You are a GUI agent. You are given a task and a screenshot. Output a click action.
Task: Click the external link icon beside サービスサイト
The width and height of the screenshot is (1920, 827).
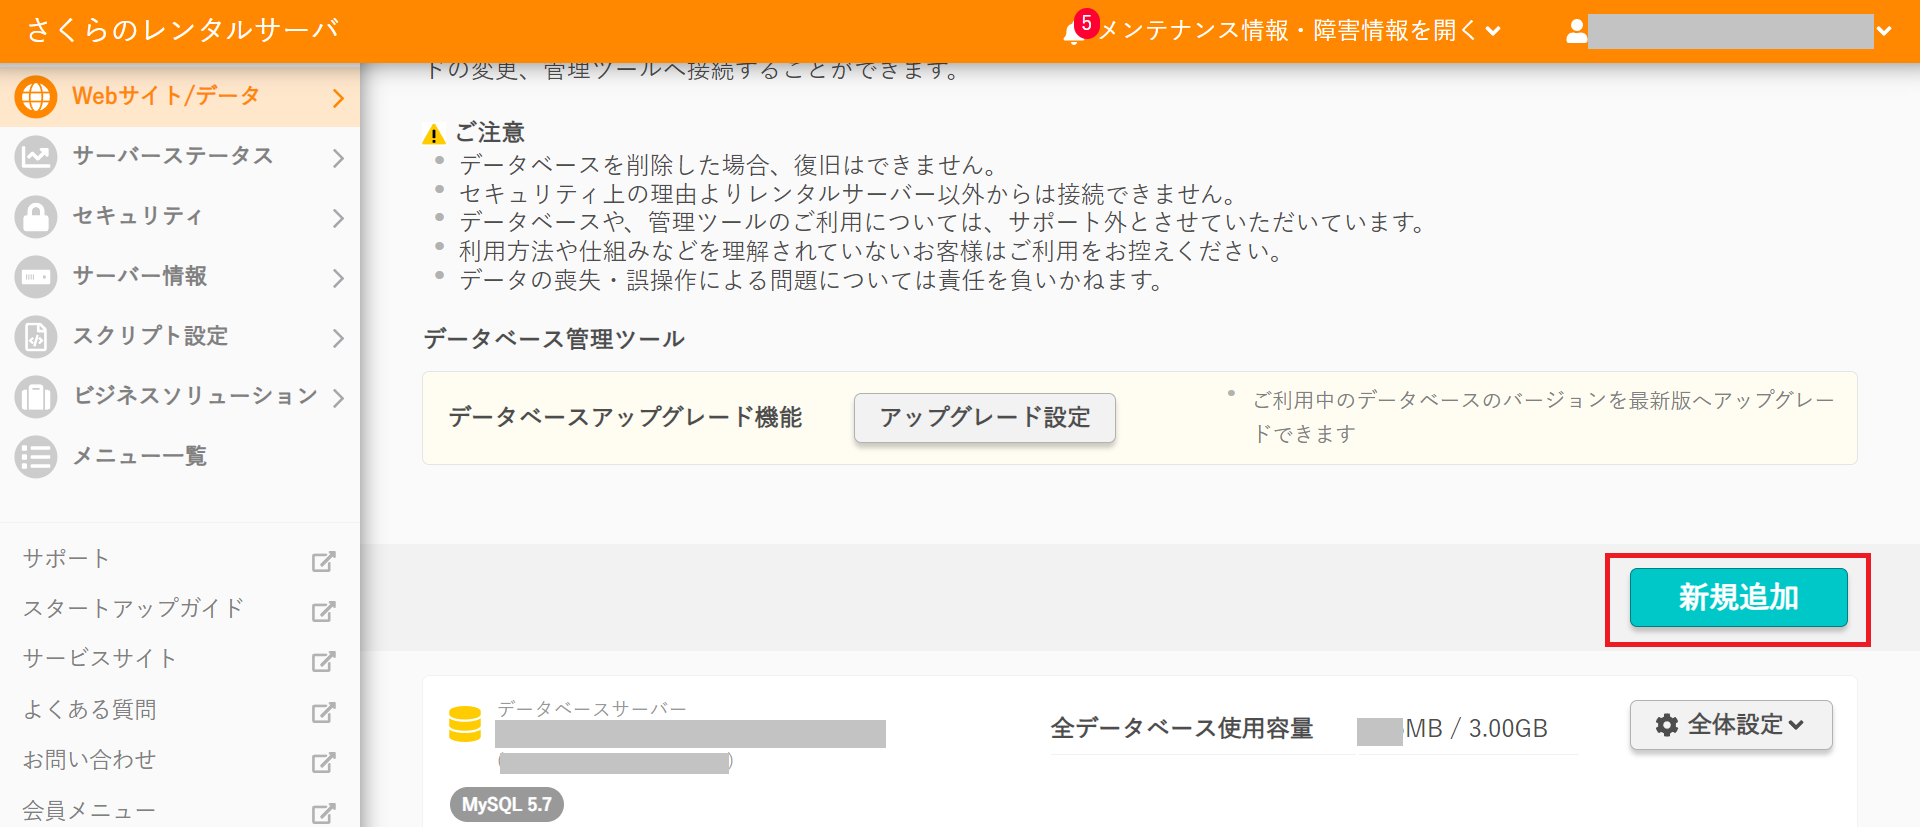tap(323, 661)
